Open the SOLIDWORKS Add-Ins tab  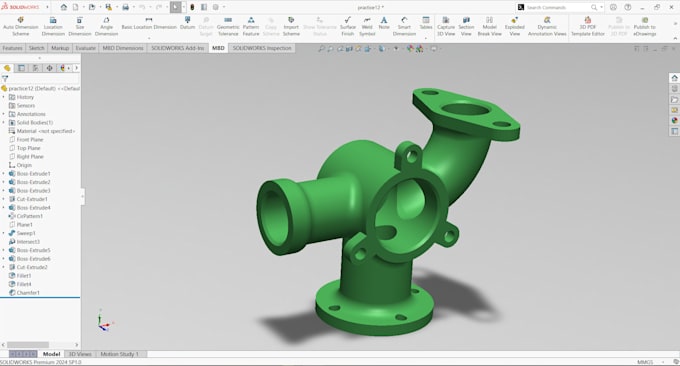pyautogui.click(x=177, y=48)
